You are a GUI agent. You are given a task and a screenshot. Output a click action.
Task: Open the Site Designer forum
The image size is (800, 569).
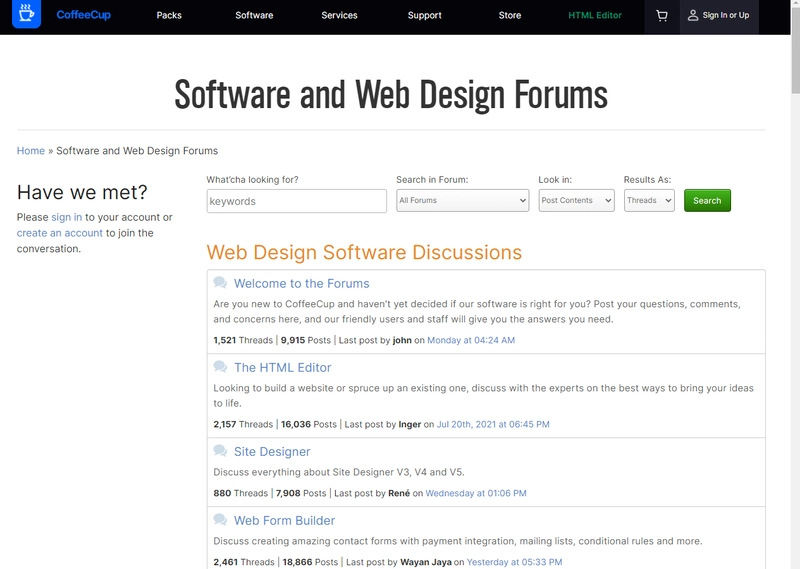coord(272,452)
